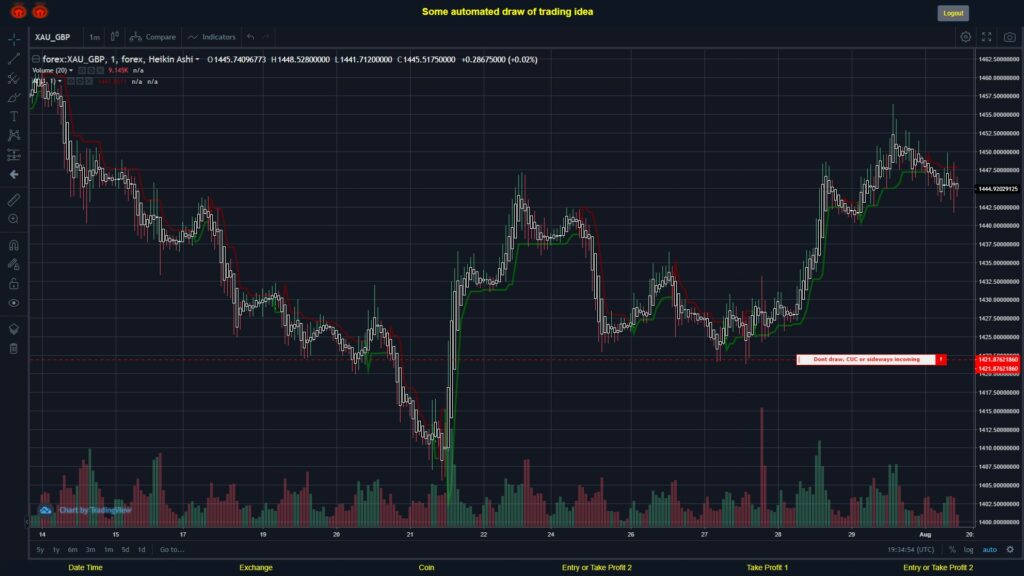1024x576 pixels.
Task: Click the XAU_GBP symbol field
Action: (53, 37)
